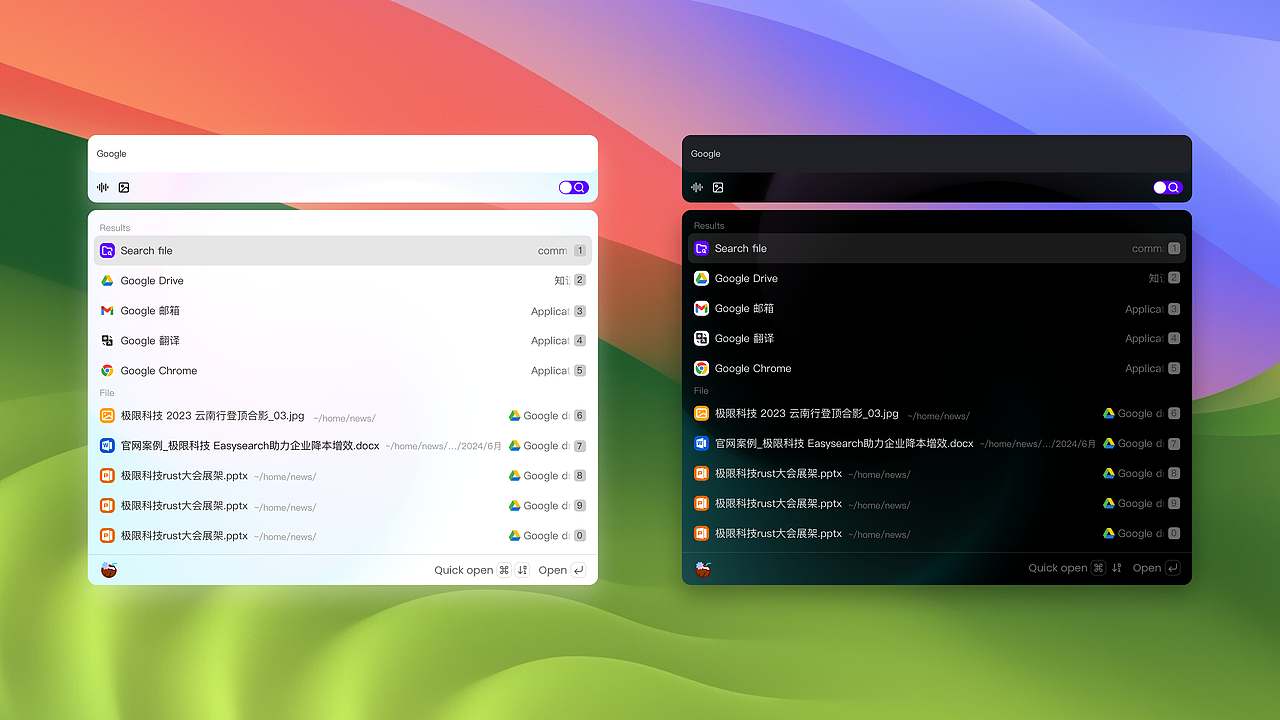Toggle the search mode switch in dark window

click(x=1167, y=187)
